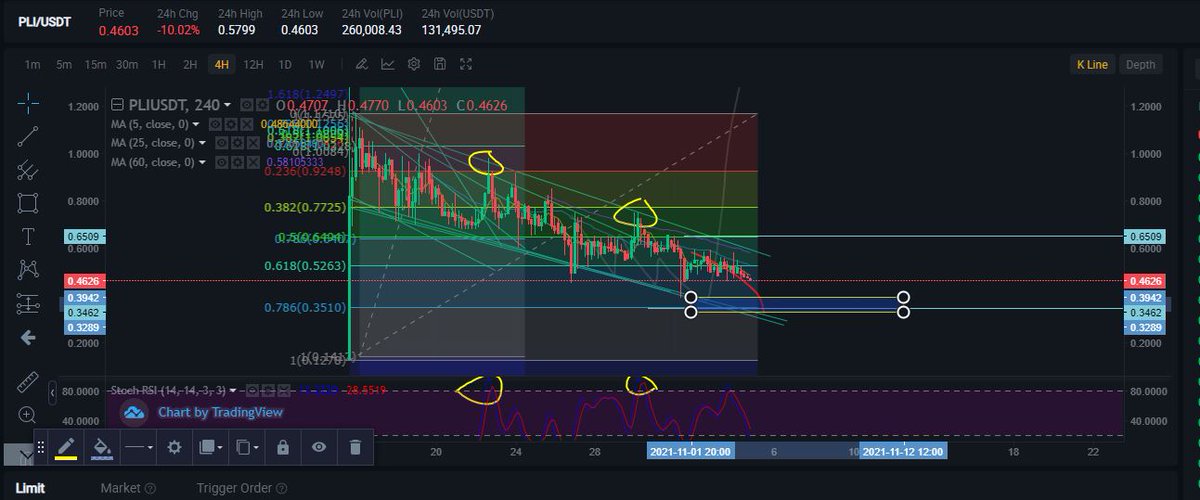Switch to 15m timeframe
1200x500 pixels.
click(x=95, y=65)
